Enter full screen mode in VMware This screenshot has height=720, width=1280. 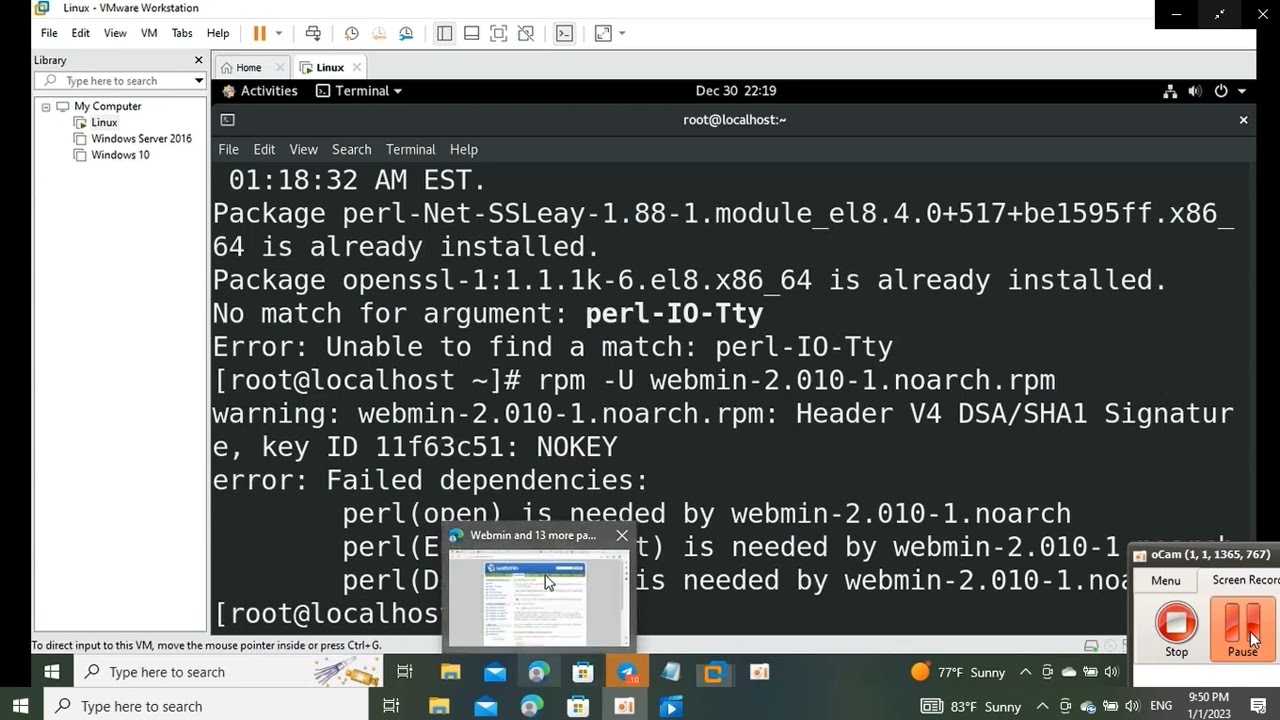coord(499,33)
